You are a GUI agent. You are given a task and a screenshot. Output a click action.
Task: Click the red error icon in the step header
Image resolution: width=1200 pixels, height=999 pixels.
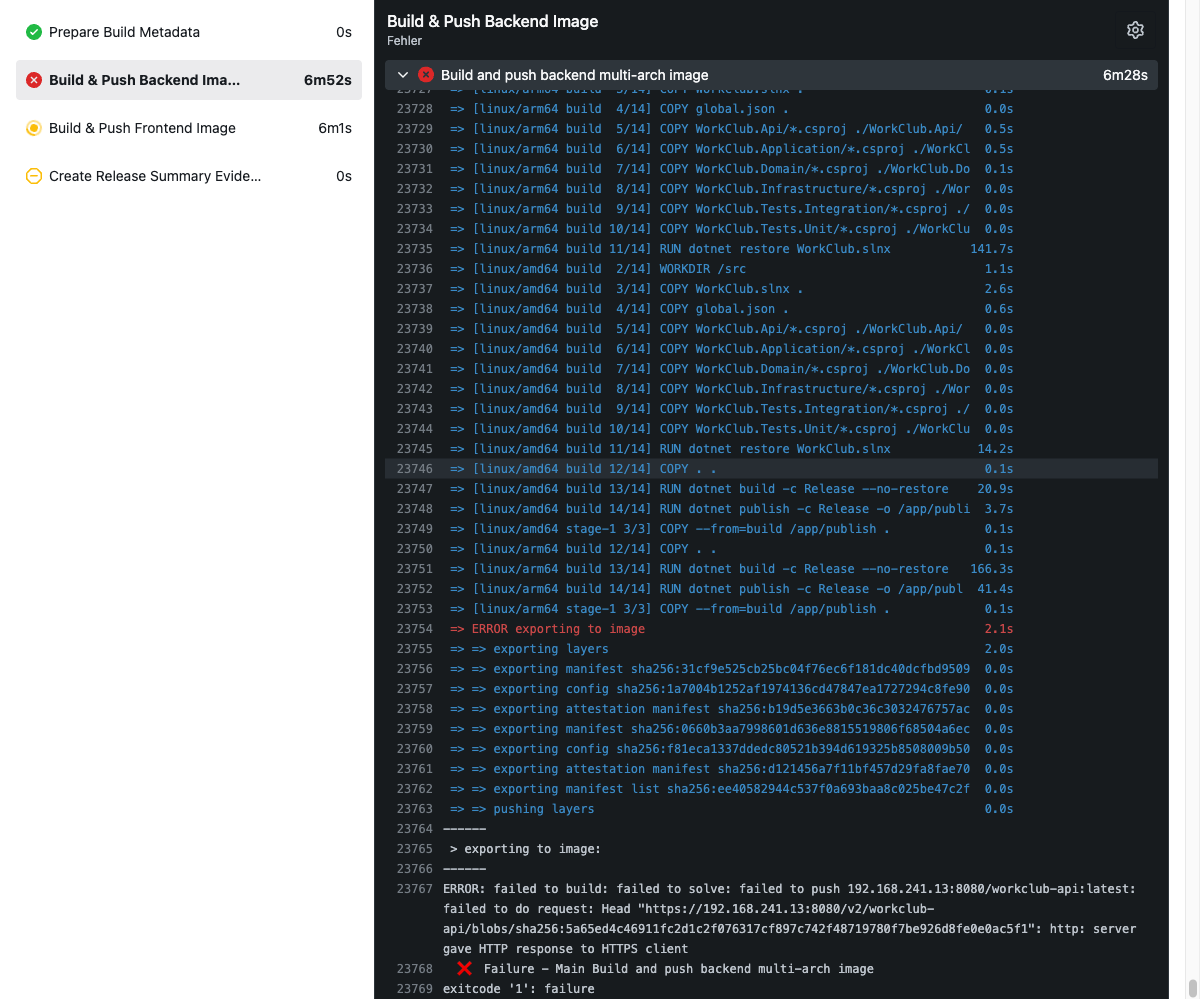click(x=426, y=75)
